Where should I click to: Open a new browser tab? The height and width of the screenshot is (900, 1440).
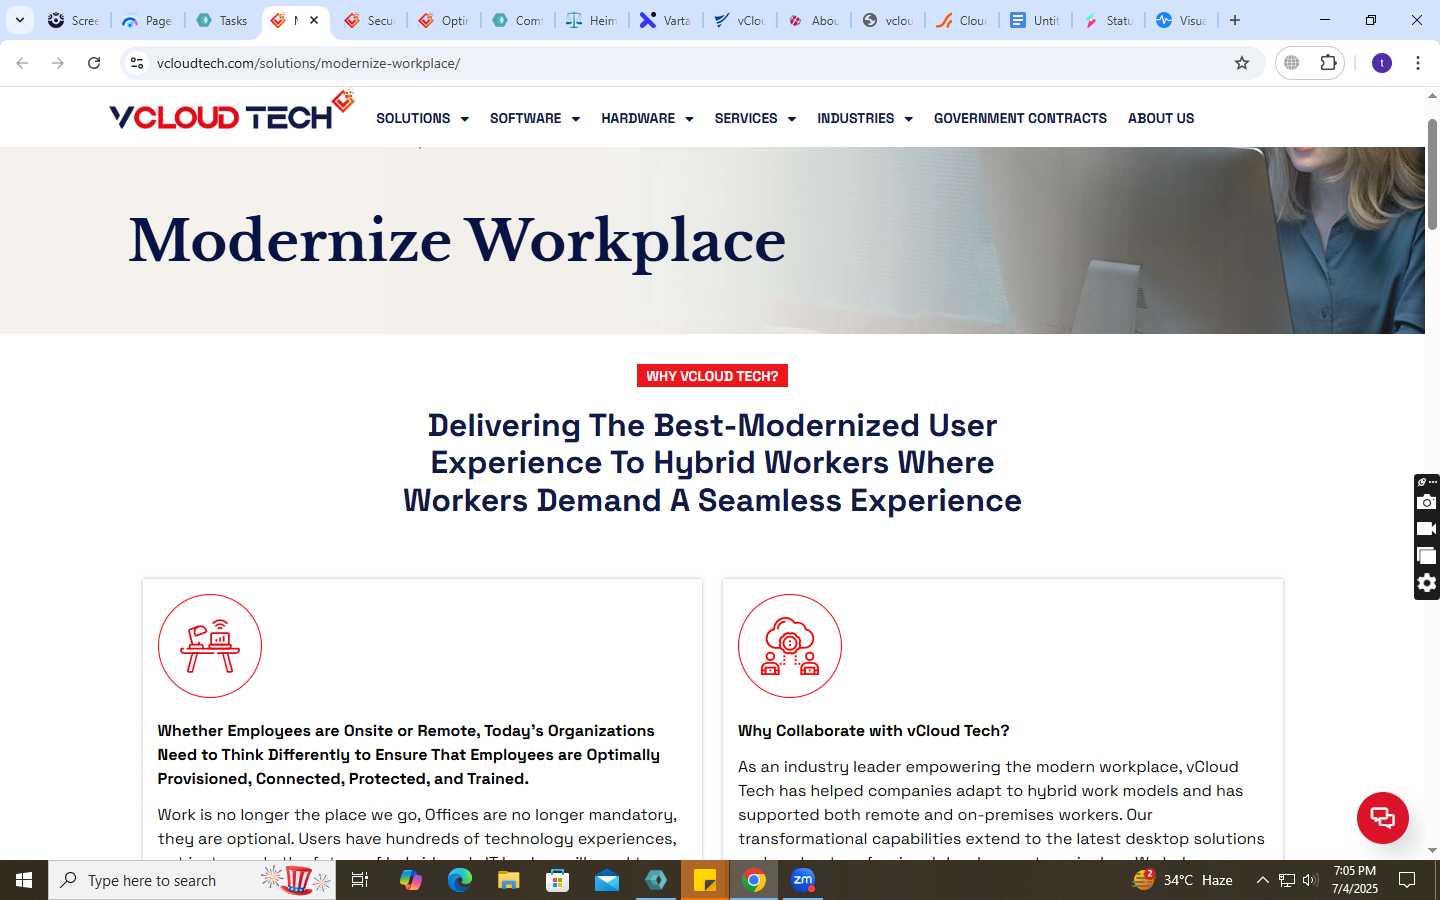pyautogui.click(x=1235, y=20)
